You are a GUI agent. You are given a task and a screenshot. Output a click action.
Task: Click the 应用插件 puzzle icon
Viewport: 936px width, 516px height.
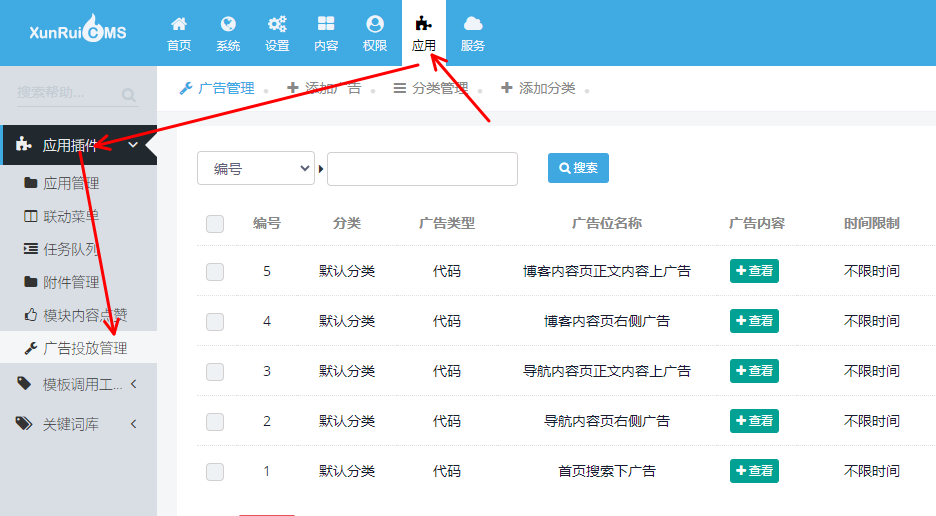[23, 144]
